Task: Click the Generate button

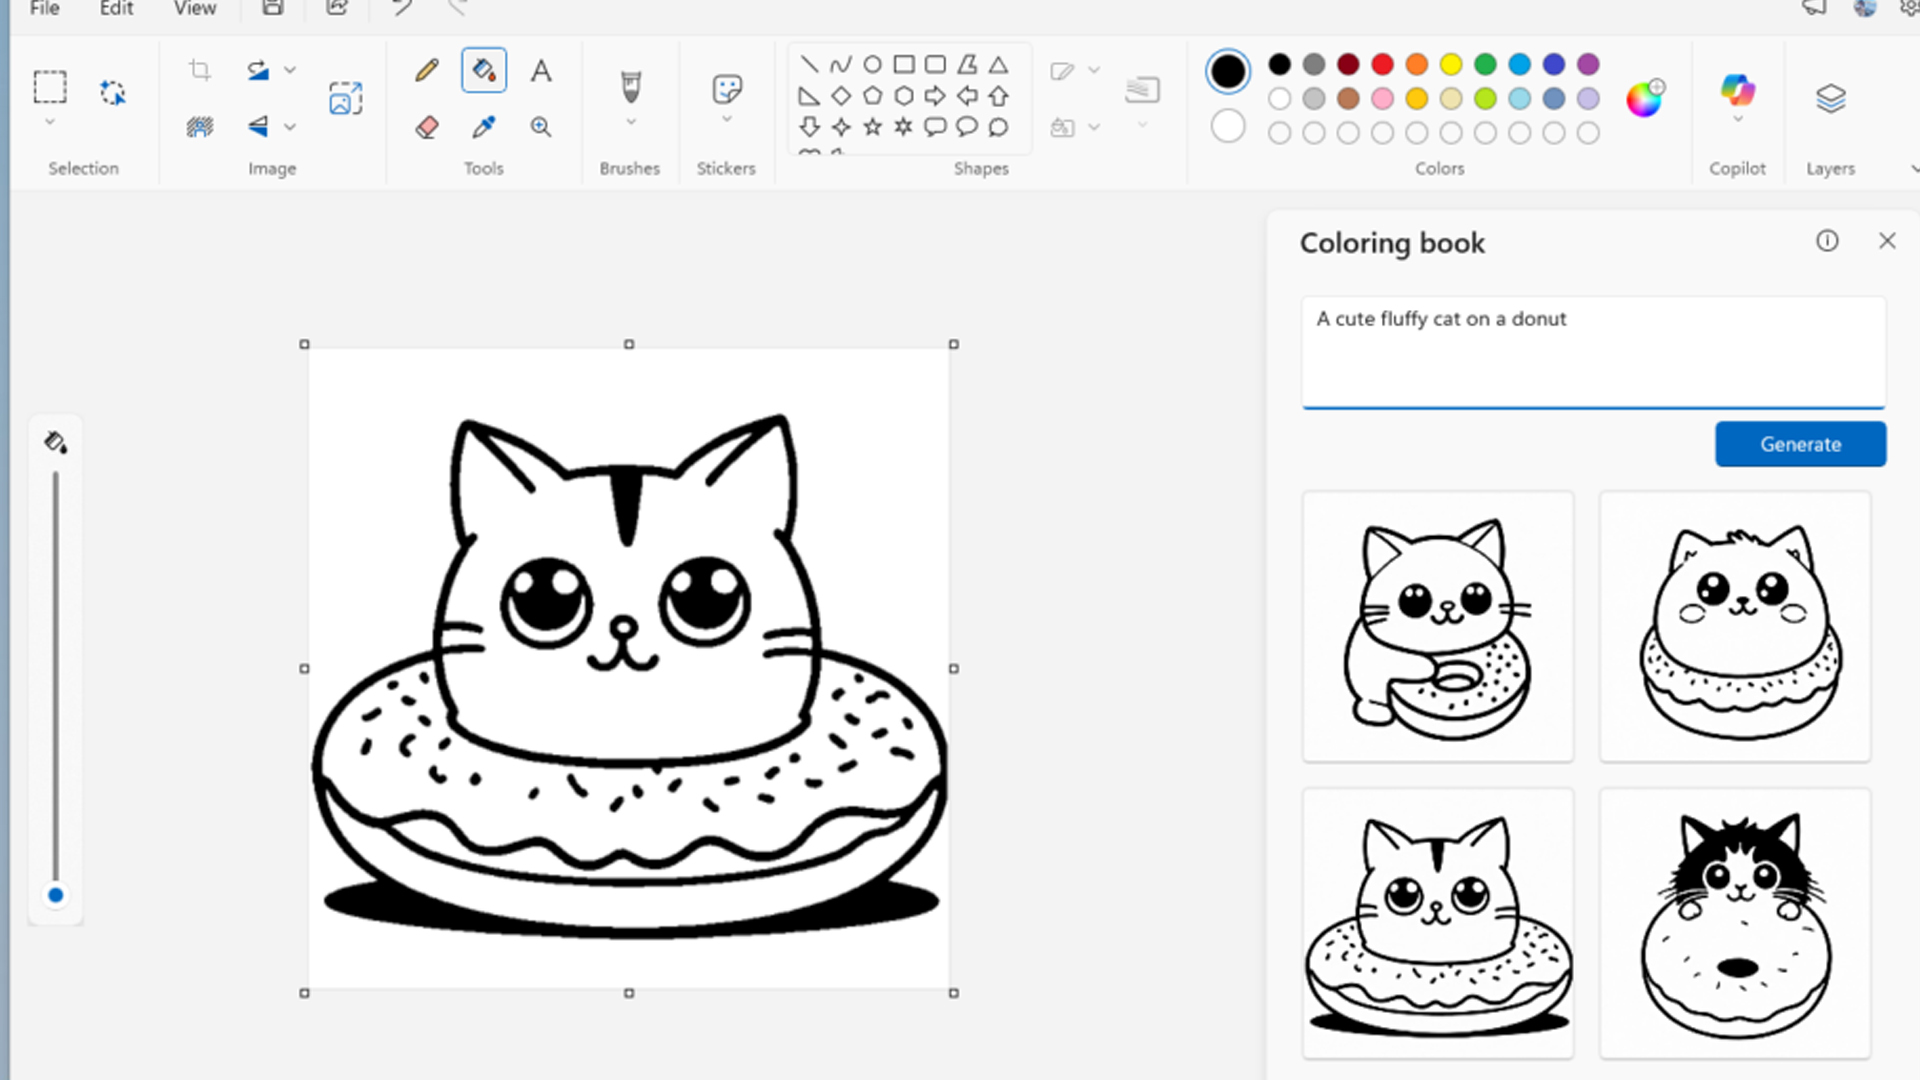Action: [1800, 444]
